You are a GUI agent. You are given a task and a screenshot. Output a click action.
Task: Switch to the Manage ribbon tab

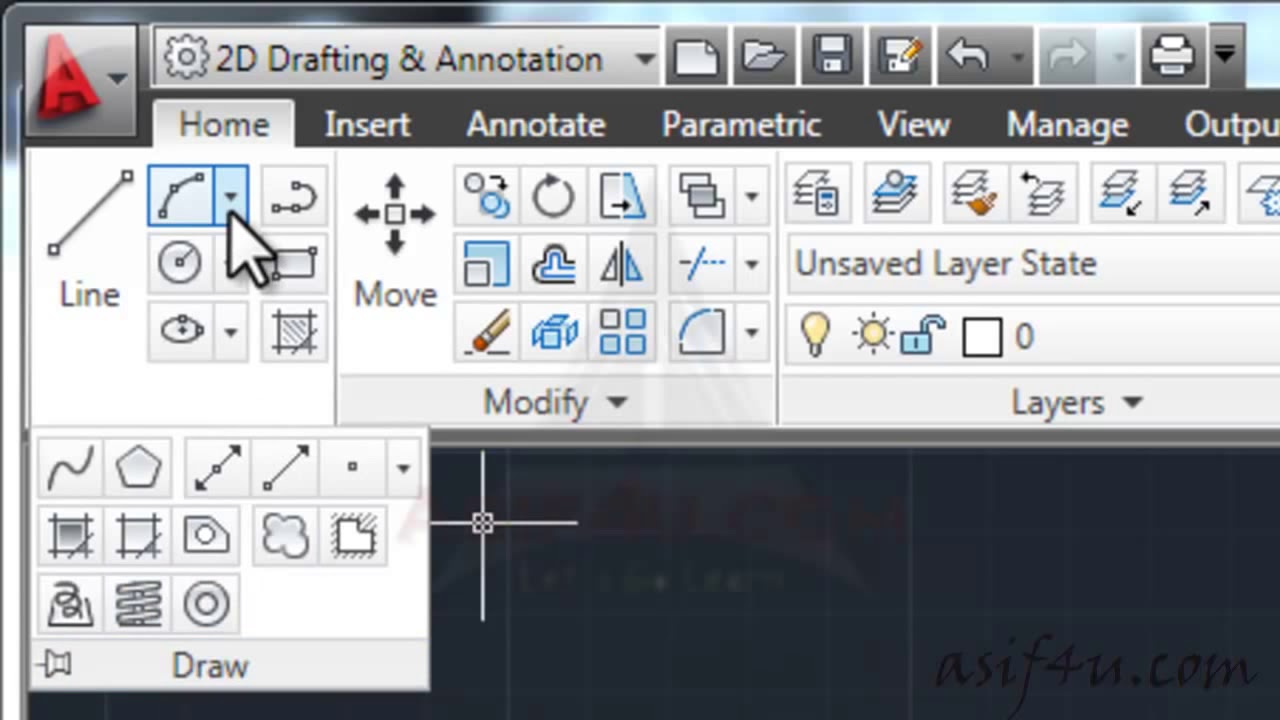(x=1067, y=124)
